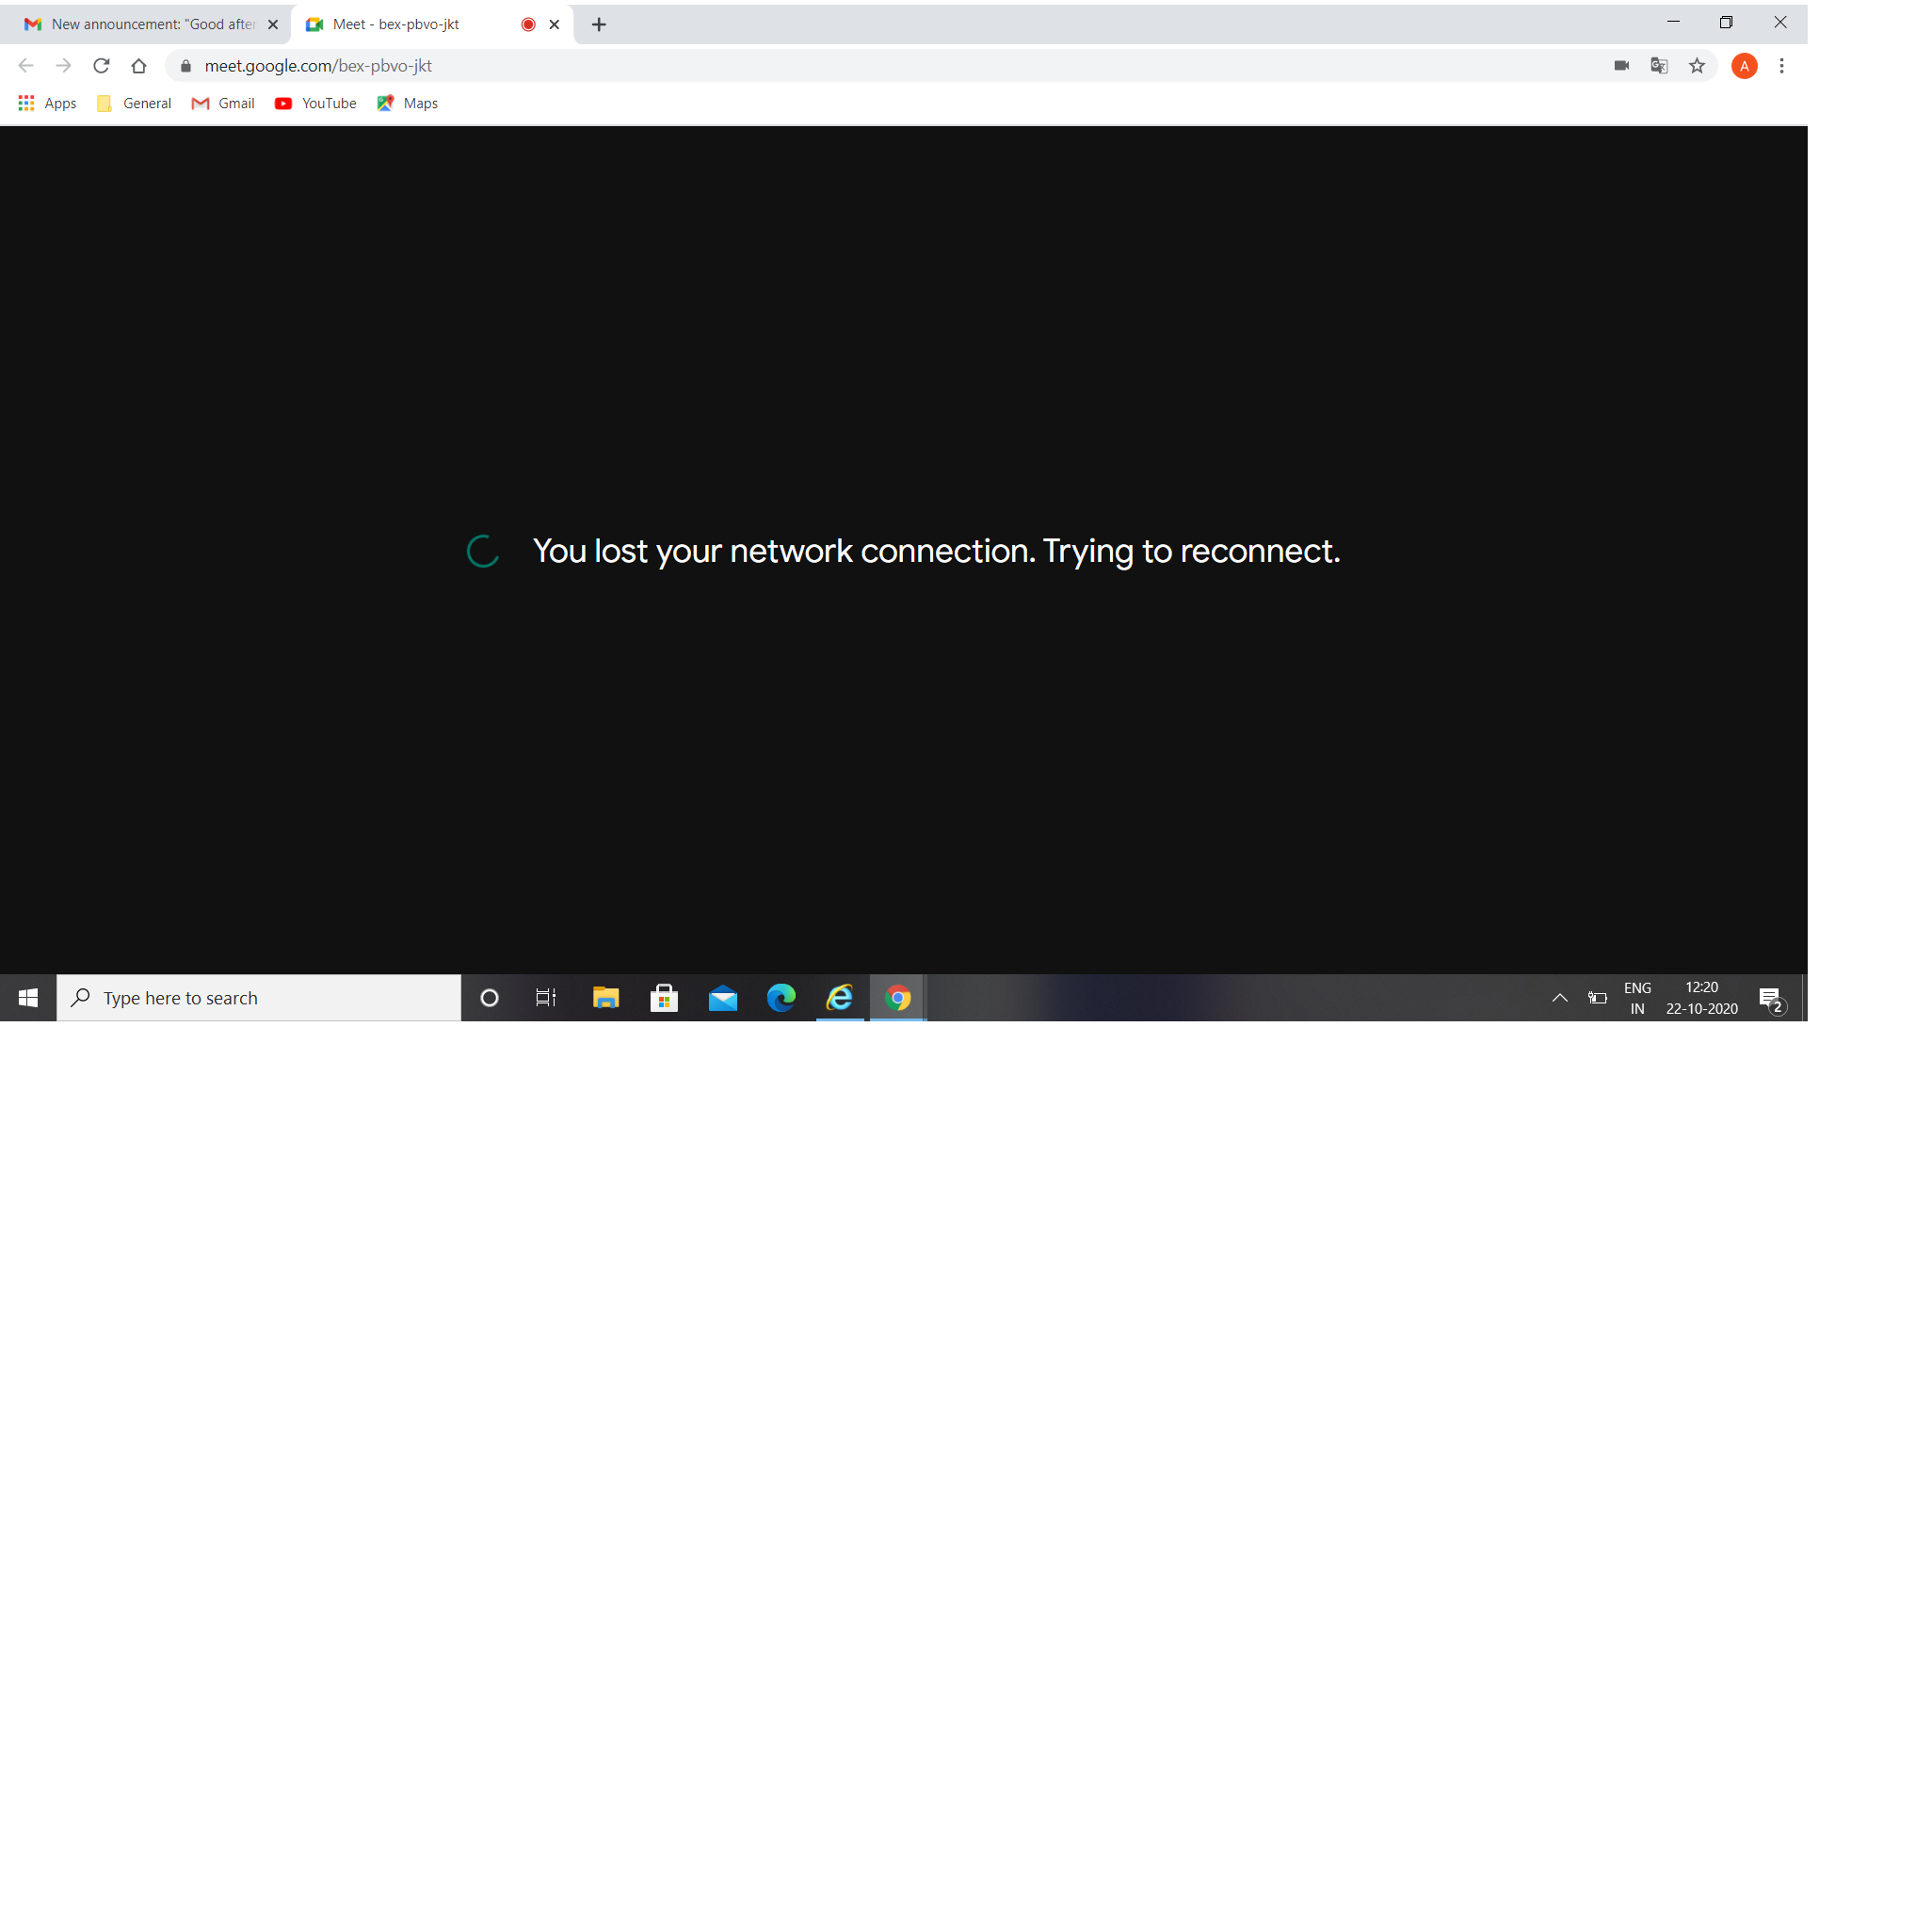
Task: Toggle the screen cast icon in Chrome
Action: point(1620,65)
